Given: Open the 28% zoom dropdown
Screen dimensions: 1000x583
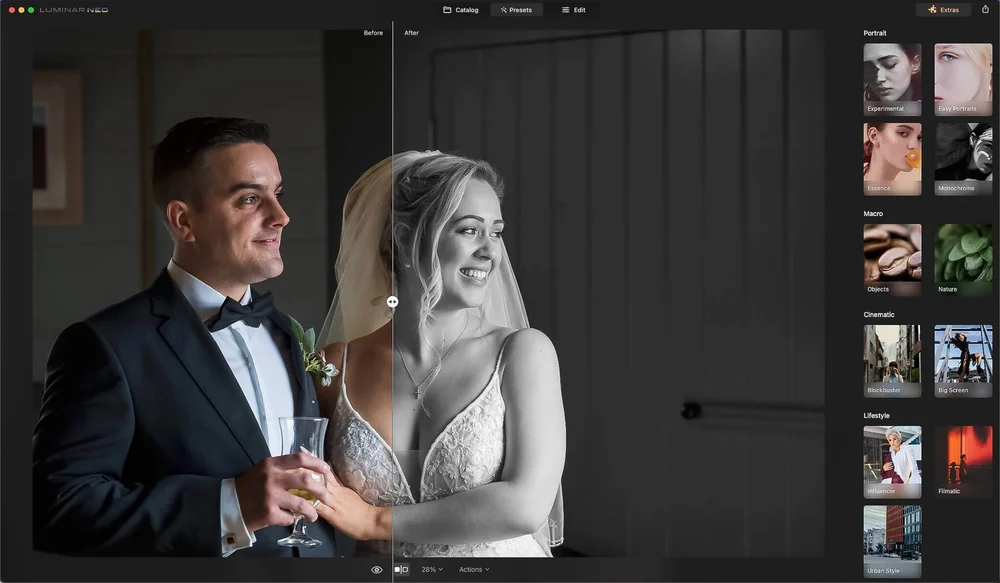Looking at the screenshot, I should tap(432, 570).
